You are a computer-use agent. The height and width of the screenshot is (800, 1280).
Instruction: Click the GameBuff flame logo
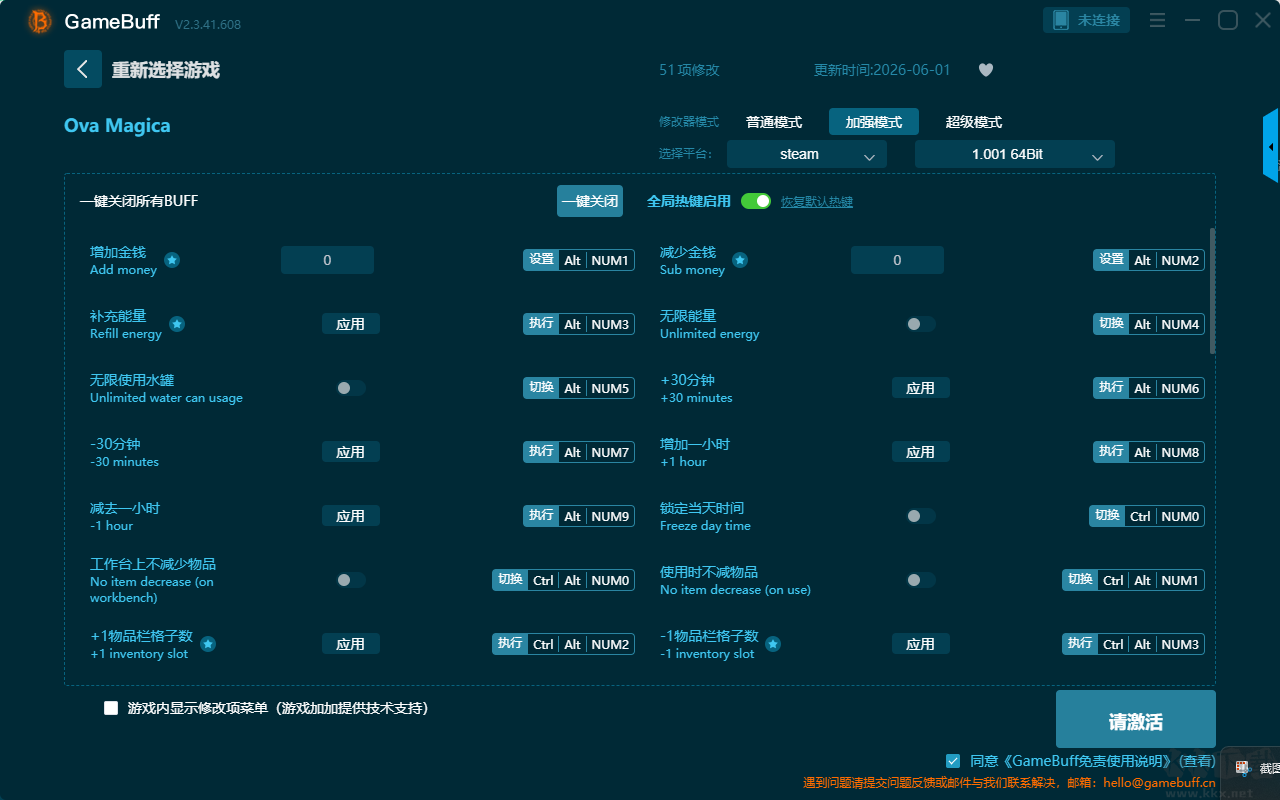coord(40,21)
